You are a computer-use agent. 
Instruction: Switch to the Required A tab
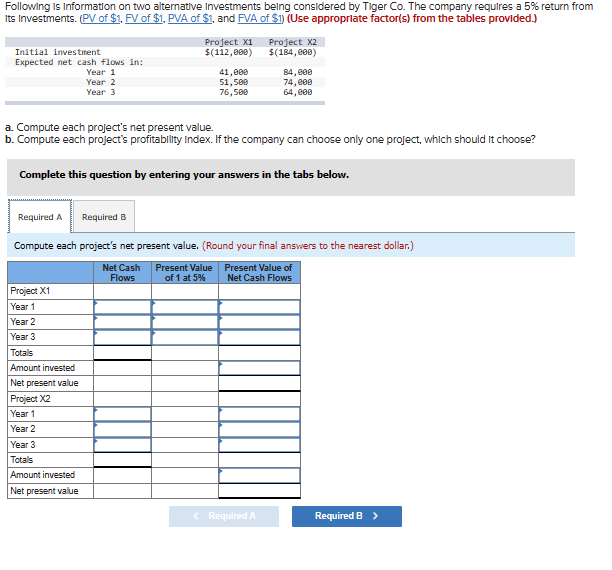point(40,217)
